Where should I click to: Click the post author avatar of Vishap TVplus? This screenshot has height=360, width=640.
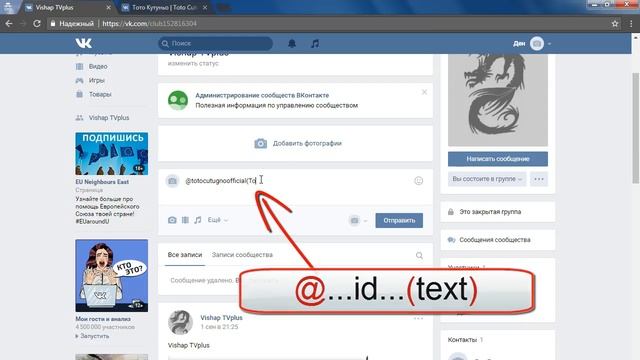180,322
